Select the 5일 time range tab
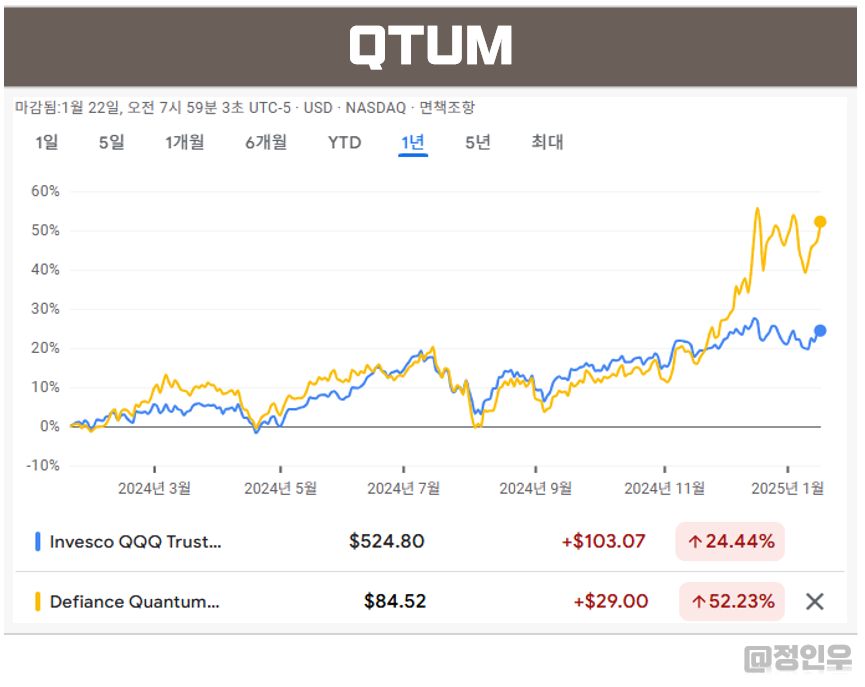The height and width of the screenshot is (687, 865). [x=111, y=142]
